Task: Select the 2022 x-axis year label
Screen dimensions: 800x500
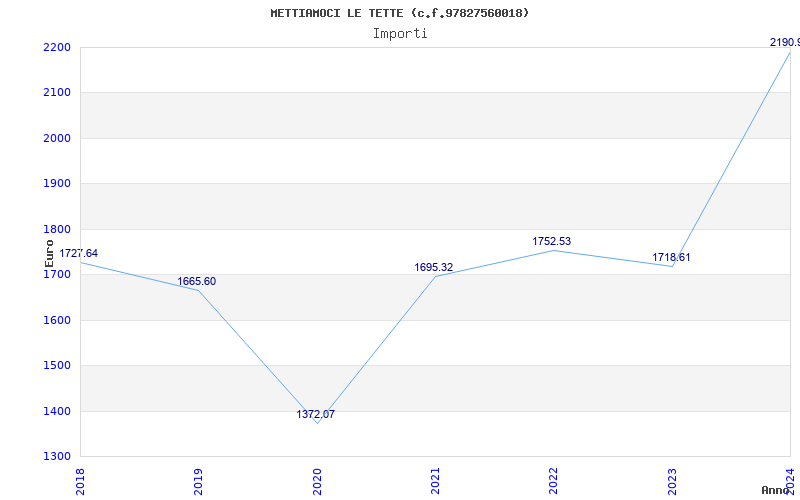Action: click(x=554, y=479)
